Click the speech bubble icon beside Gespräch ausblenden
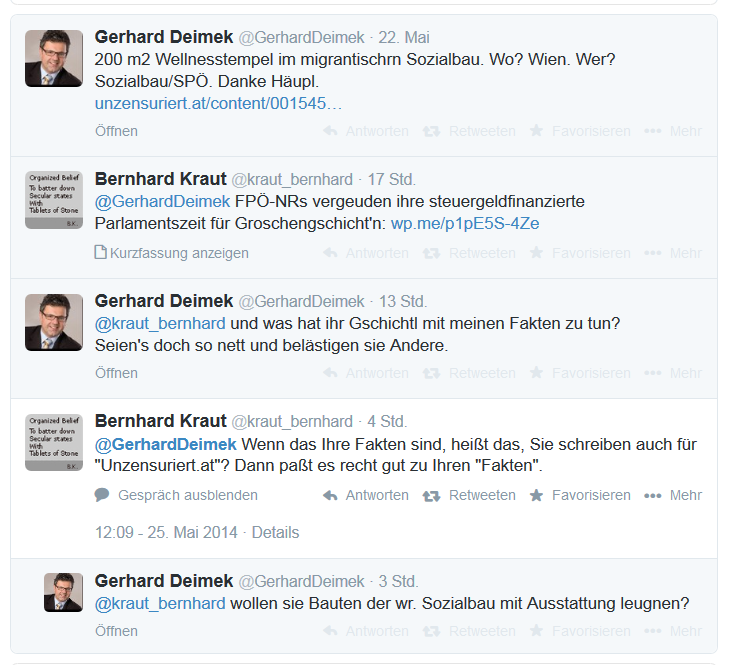The height and width of the screenshot is (665, 742). click(x=102, y=495)
